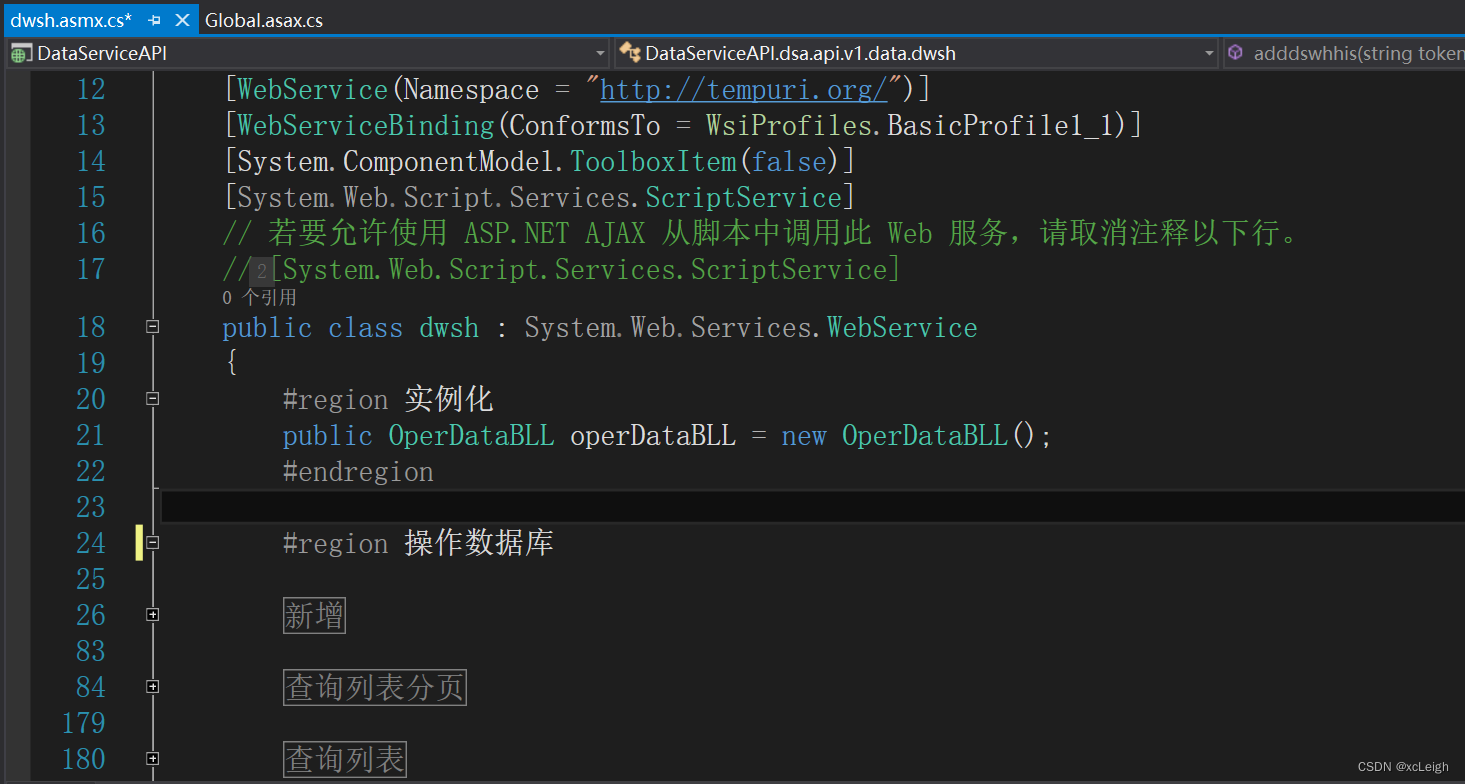Open the adddswhhis member dropdown
This screenshot has height=784, width=1465.
pyautogui.click(x=1344, y=53)
